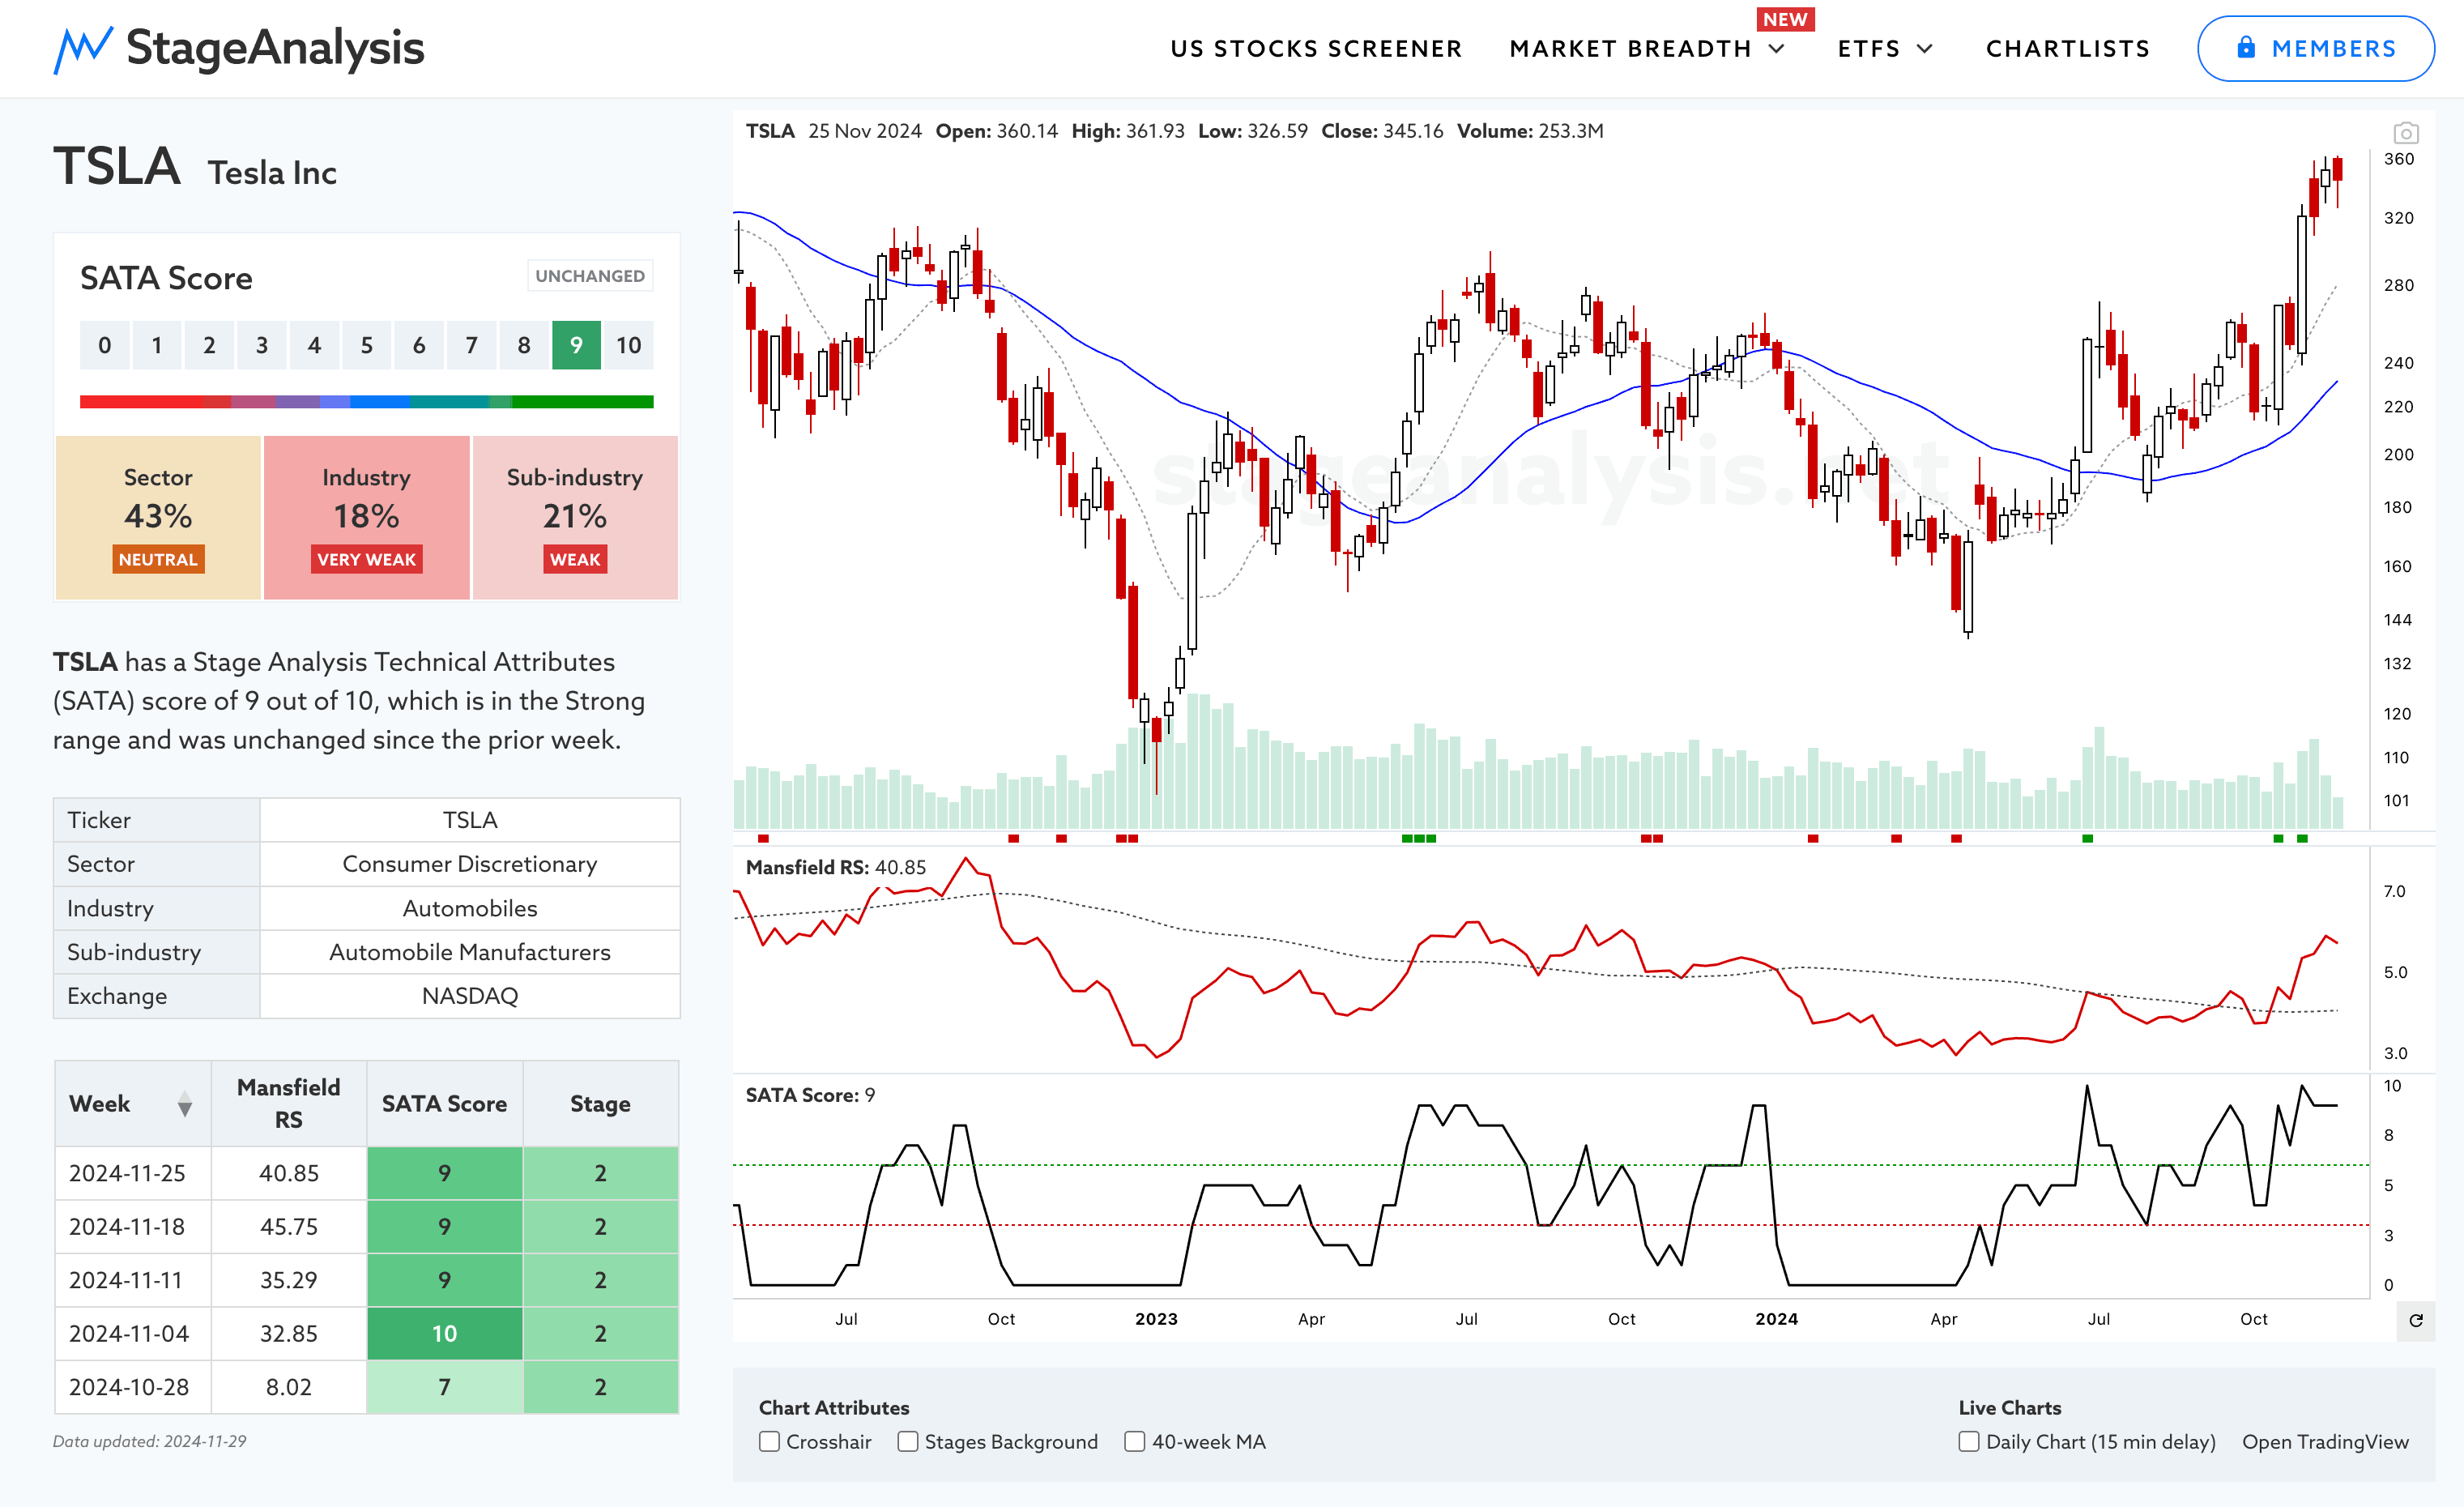Click SATA score 7 cell in table

(444, 1387)
